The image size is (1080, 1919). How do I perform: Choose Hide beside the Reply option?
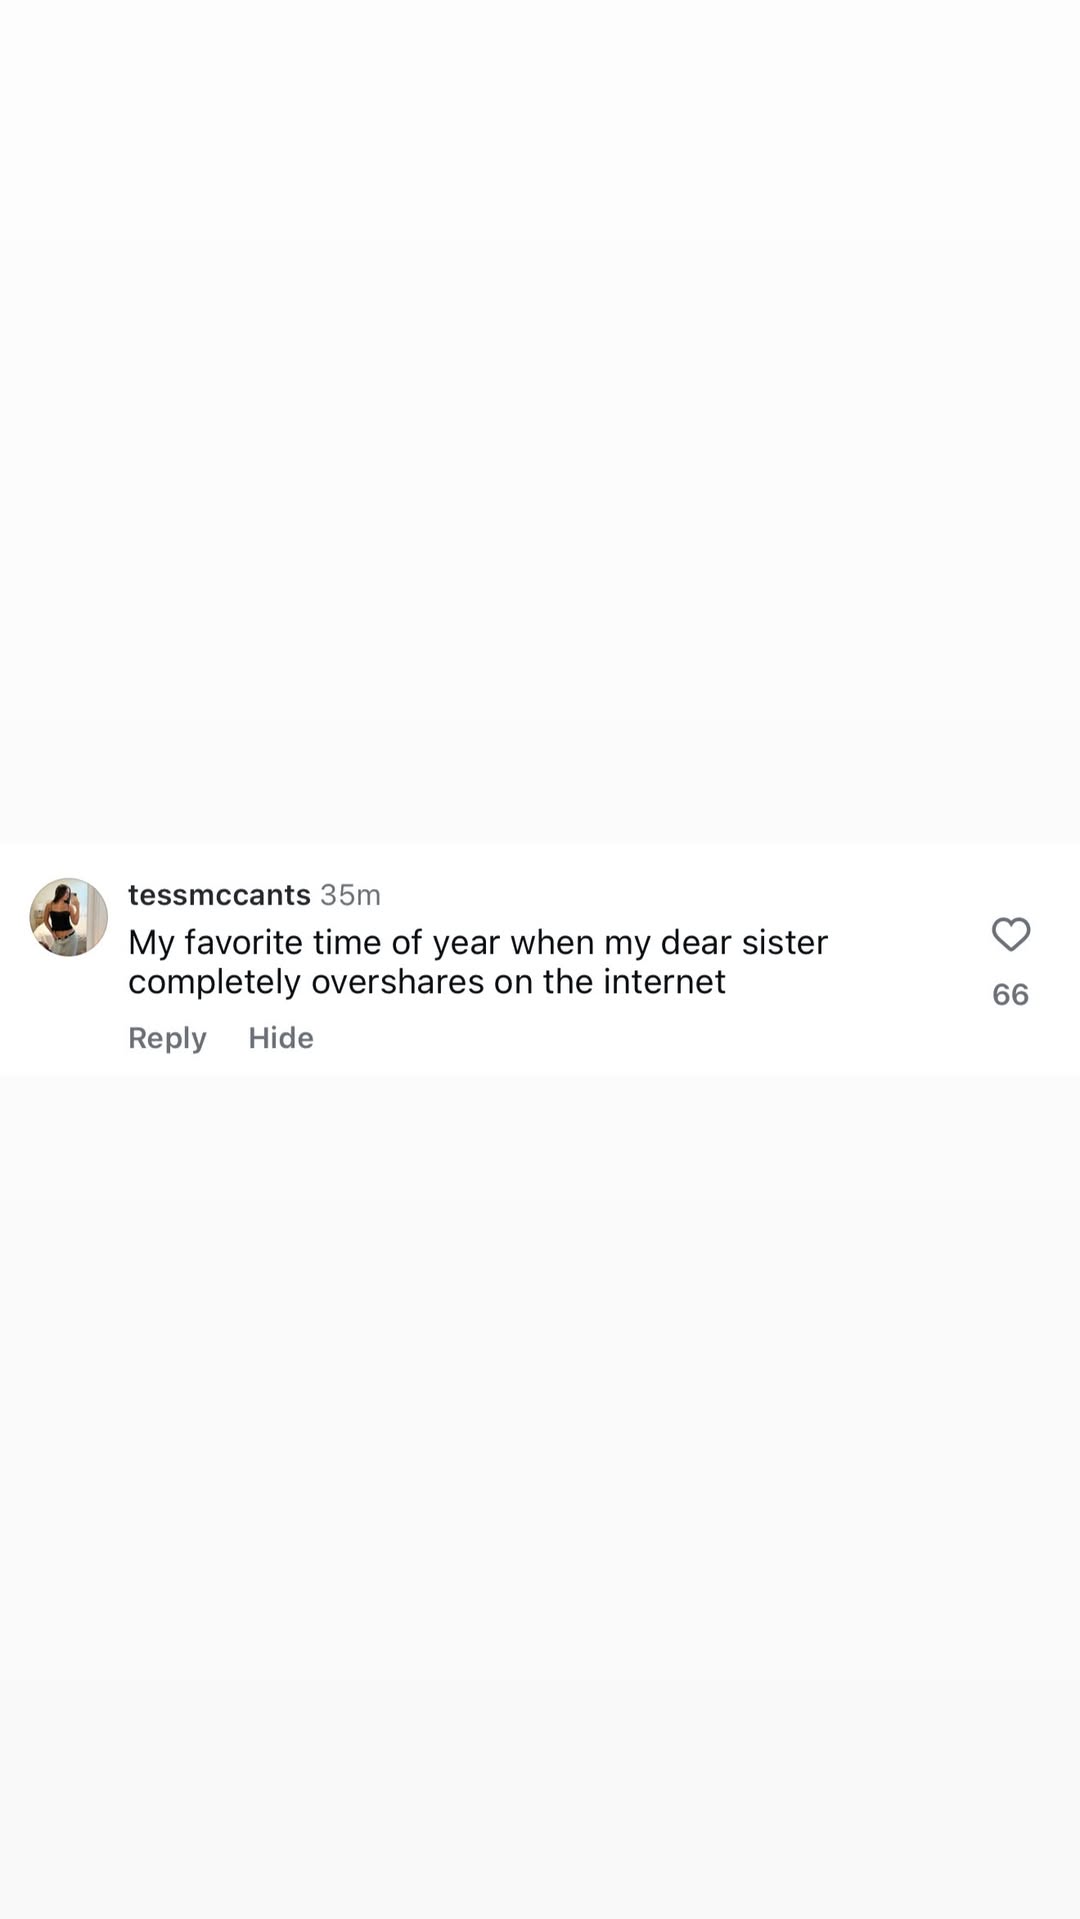281,1038
